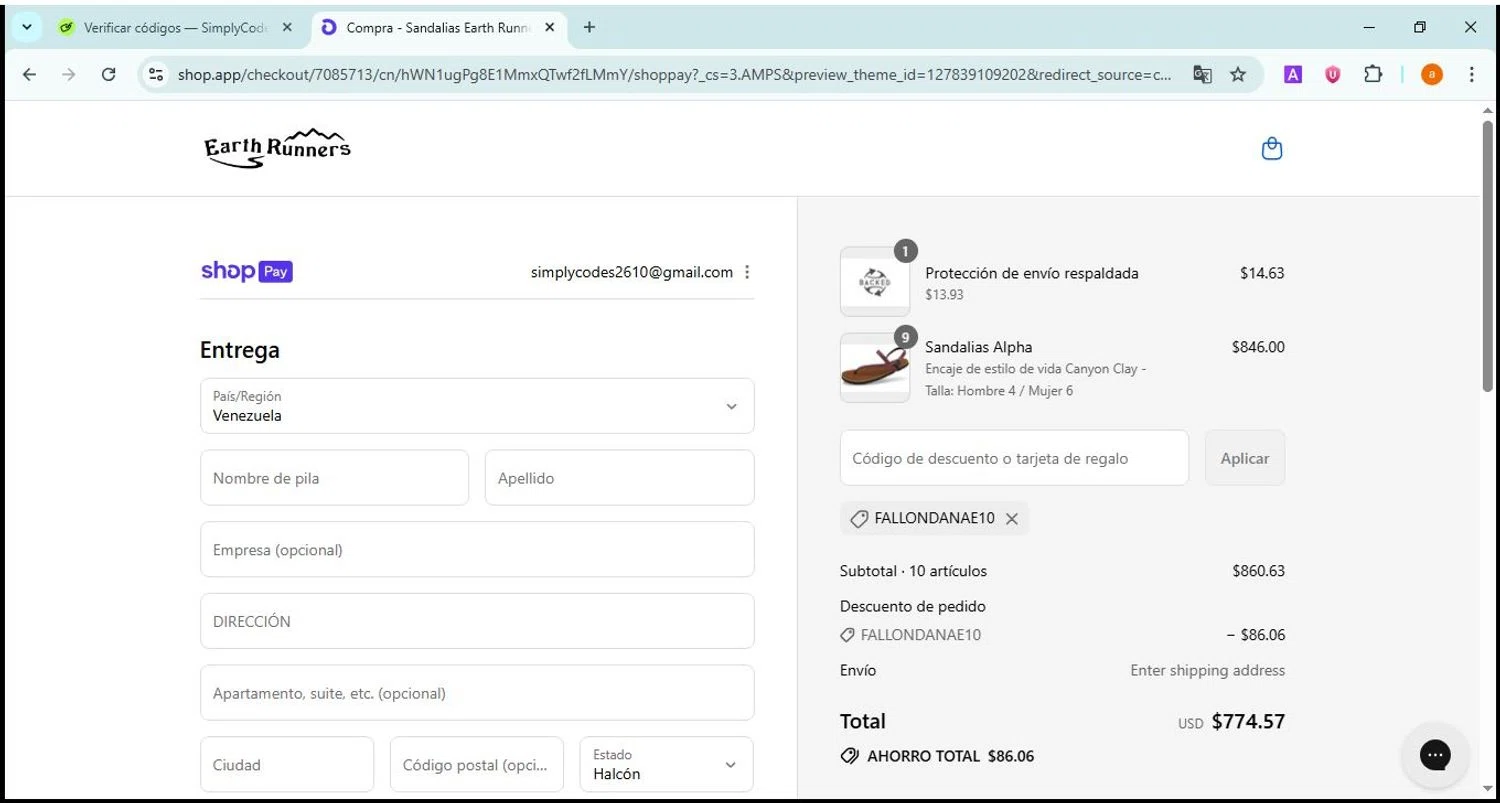Click the AHORRO TOTAL $86.06 text
This screenshot has width=1500, height=803.
point(950,756)
